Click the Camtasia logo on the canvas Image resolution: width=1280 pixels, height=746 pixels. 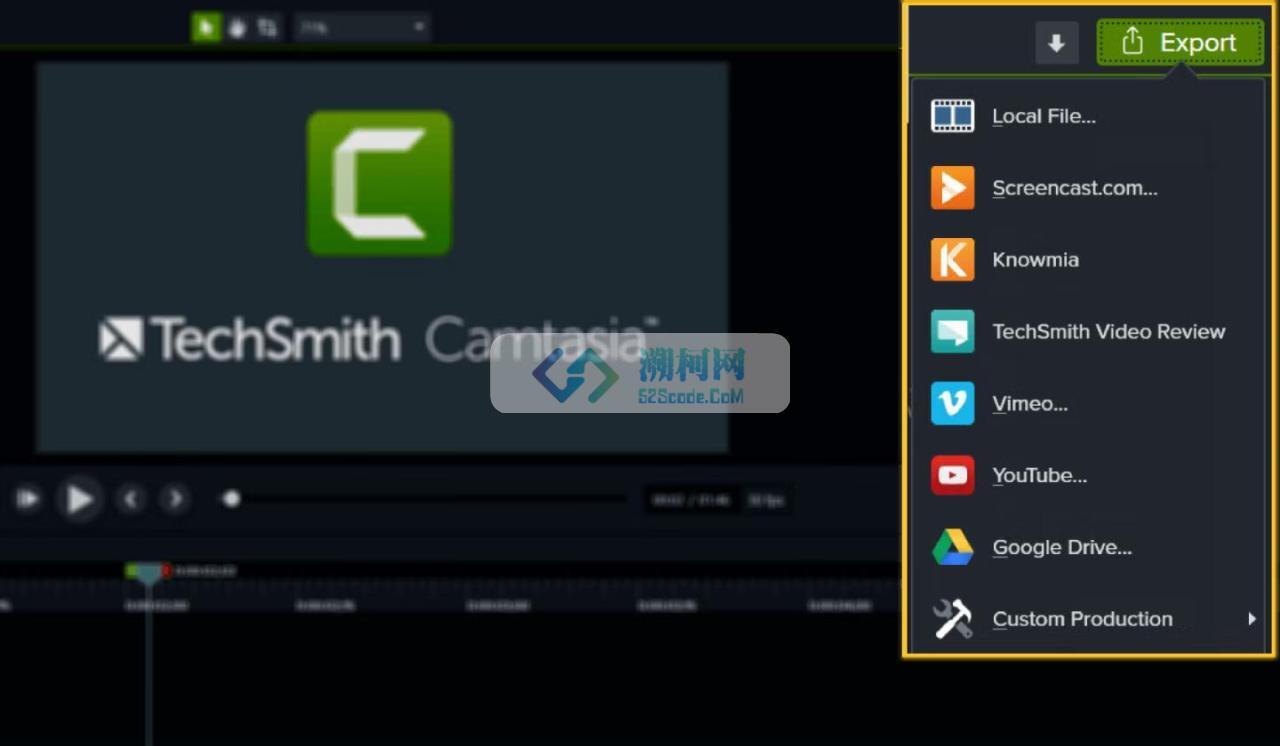coord(379,183)
